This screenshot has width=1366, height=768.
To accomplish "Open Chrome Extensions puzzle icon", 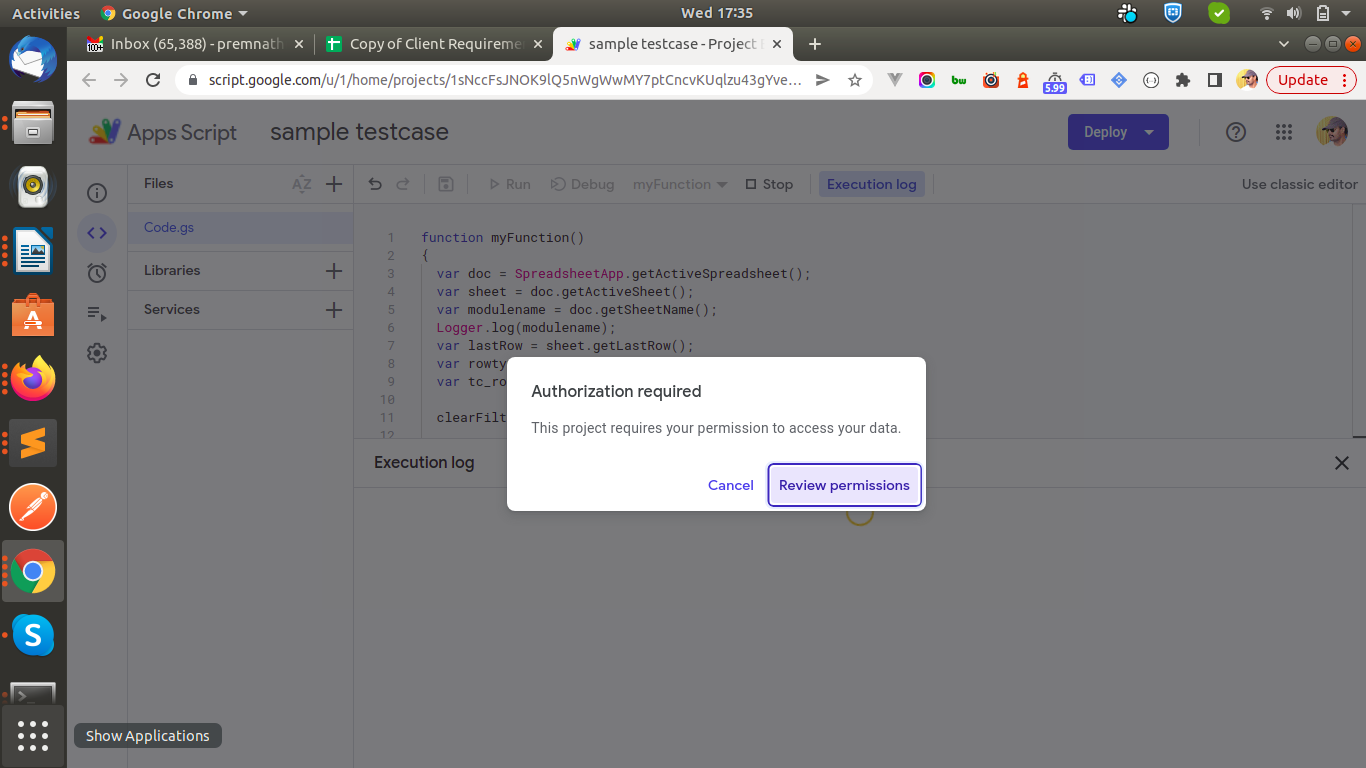I will [1183, 80].
